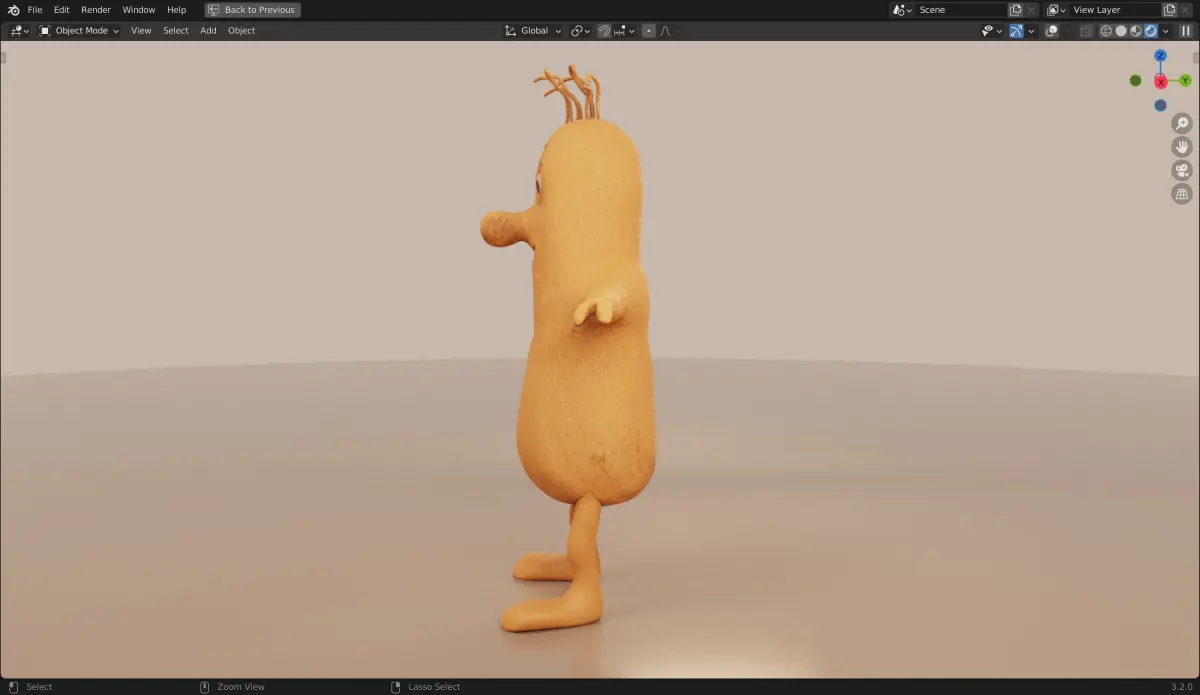Switch perspective/orthographic grid icon

[x=1182, y=194]
